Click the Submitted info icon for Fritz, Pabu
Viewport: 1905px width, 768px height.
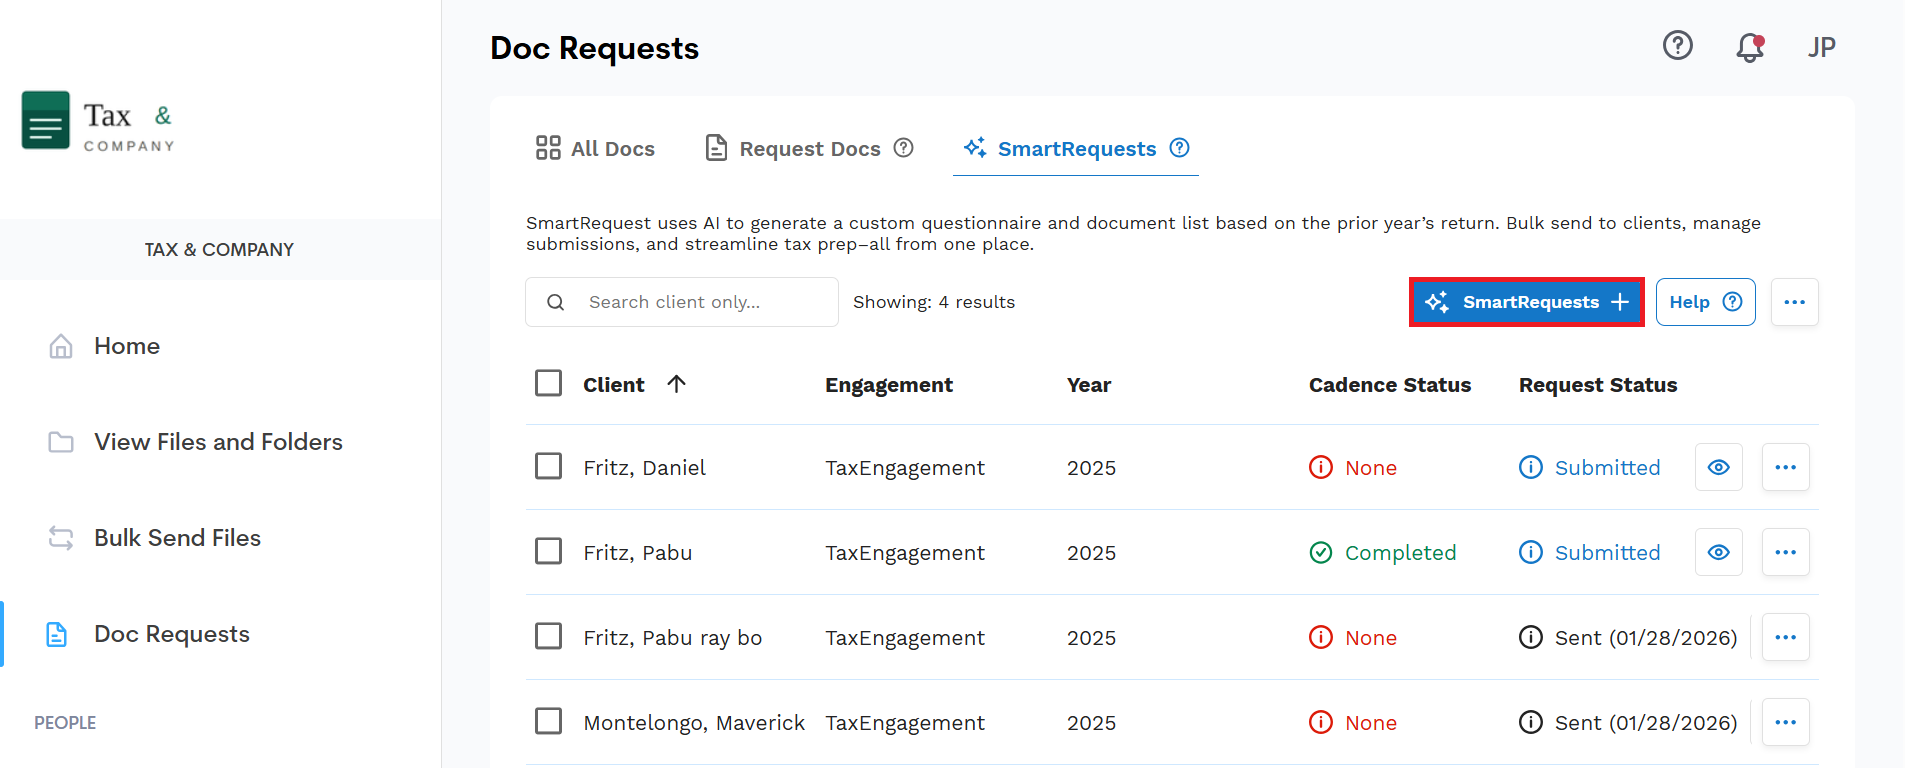(x=1531, y=552)
